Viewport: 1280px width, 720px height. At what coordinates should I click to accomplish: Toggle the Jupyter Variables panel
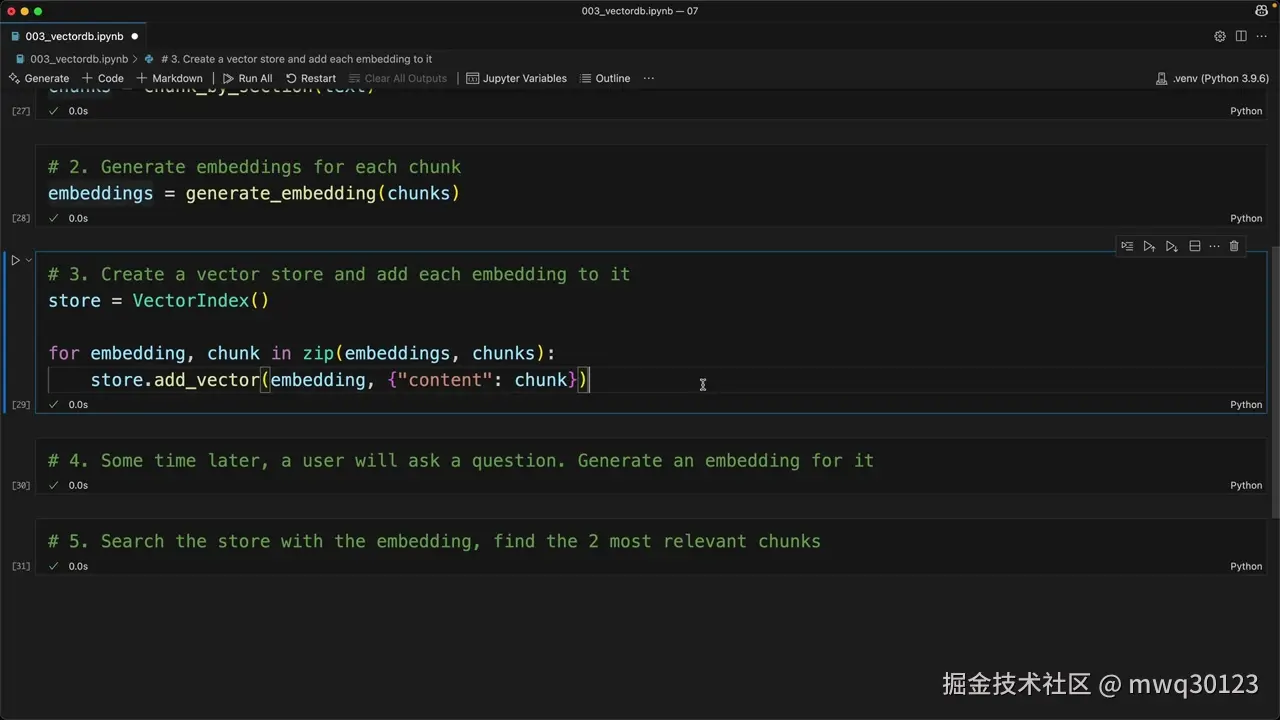[516, 78]
